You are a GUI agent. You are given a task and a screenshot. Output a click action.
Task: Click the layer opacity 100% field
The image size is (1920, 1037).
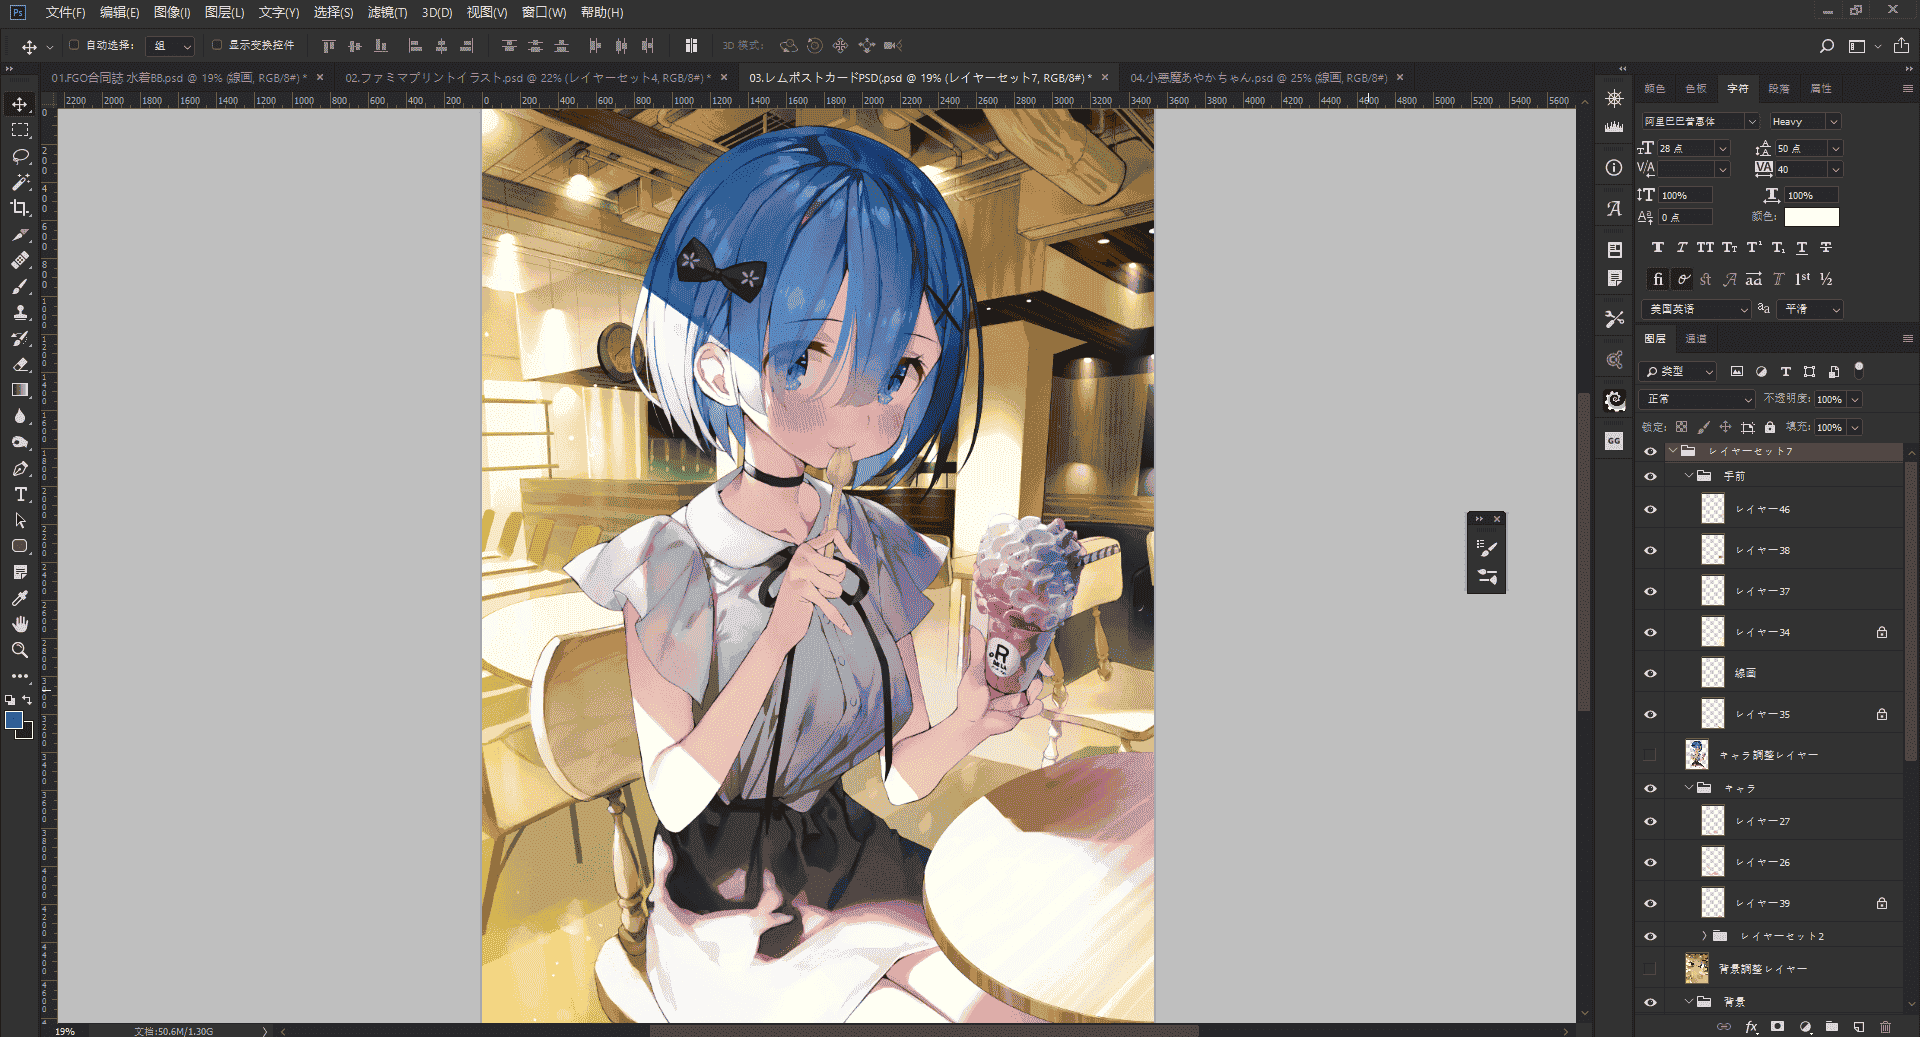(1830, 399)
